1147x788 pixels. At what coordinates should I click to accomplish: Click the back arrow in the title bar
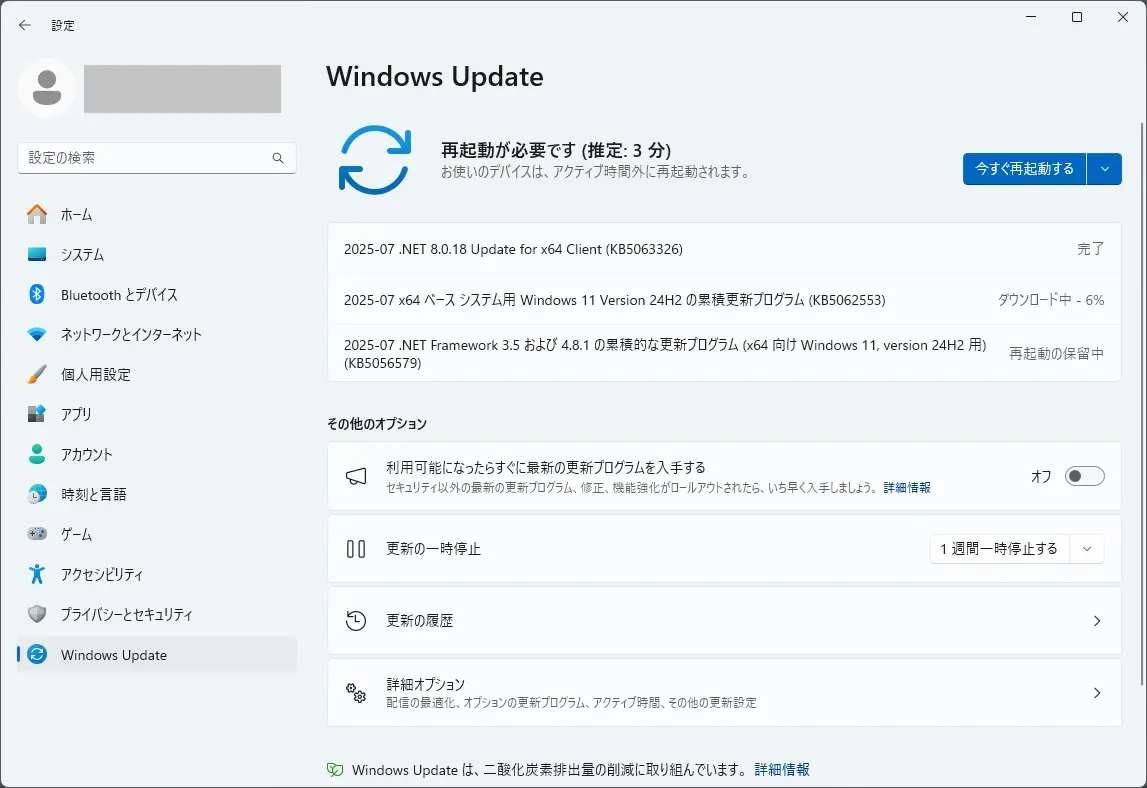[x=25, y=25]
